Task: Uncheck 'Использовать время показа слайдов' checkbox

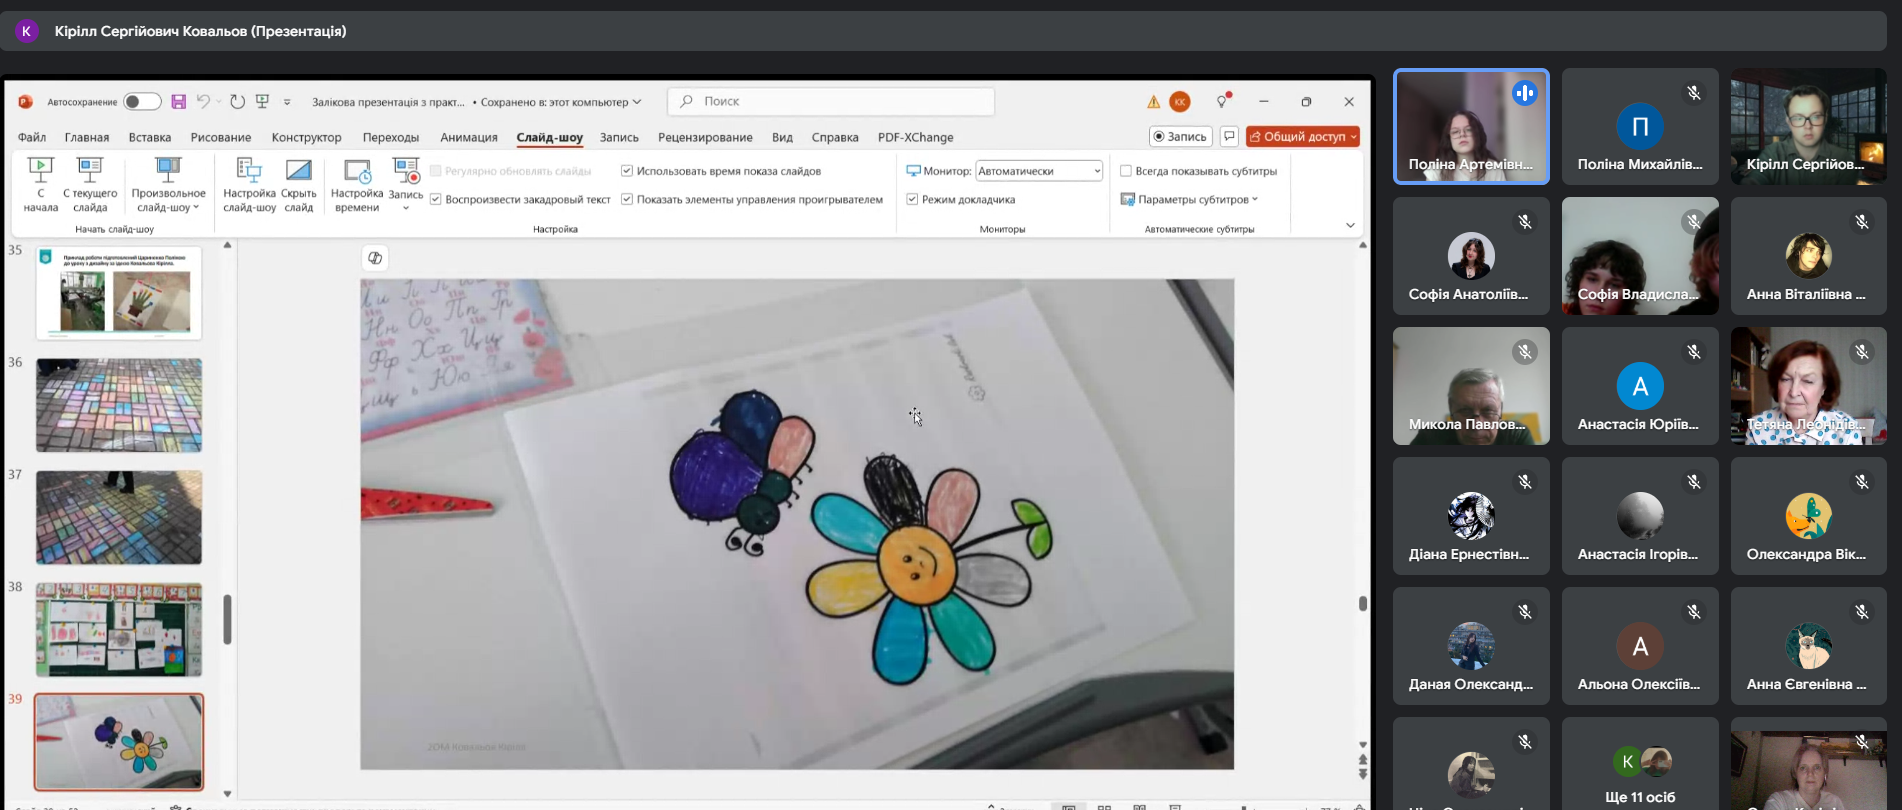Action: click(x=627, y=171)
